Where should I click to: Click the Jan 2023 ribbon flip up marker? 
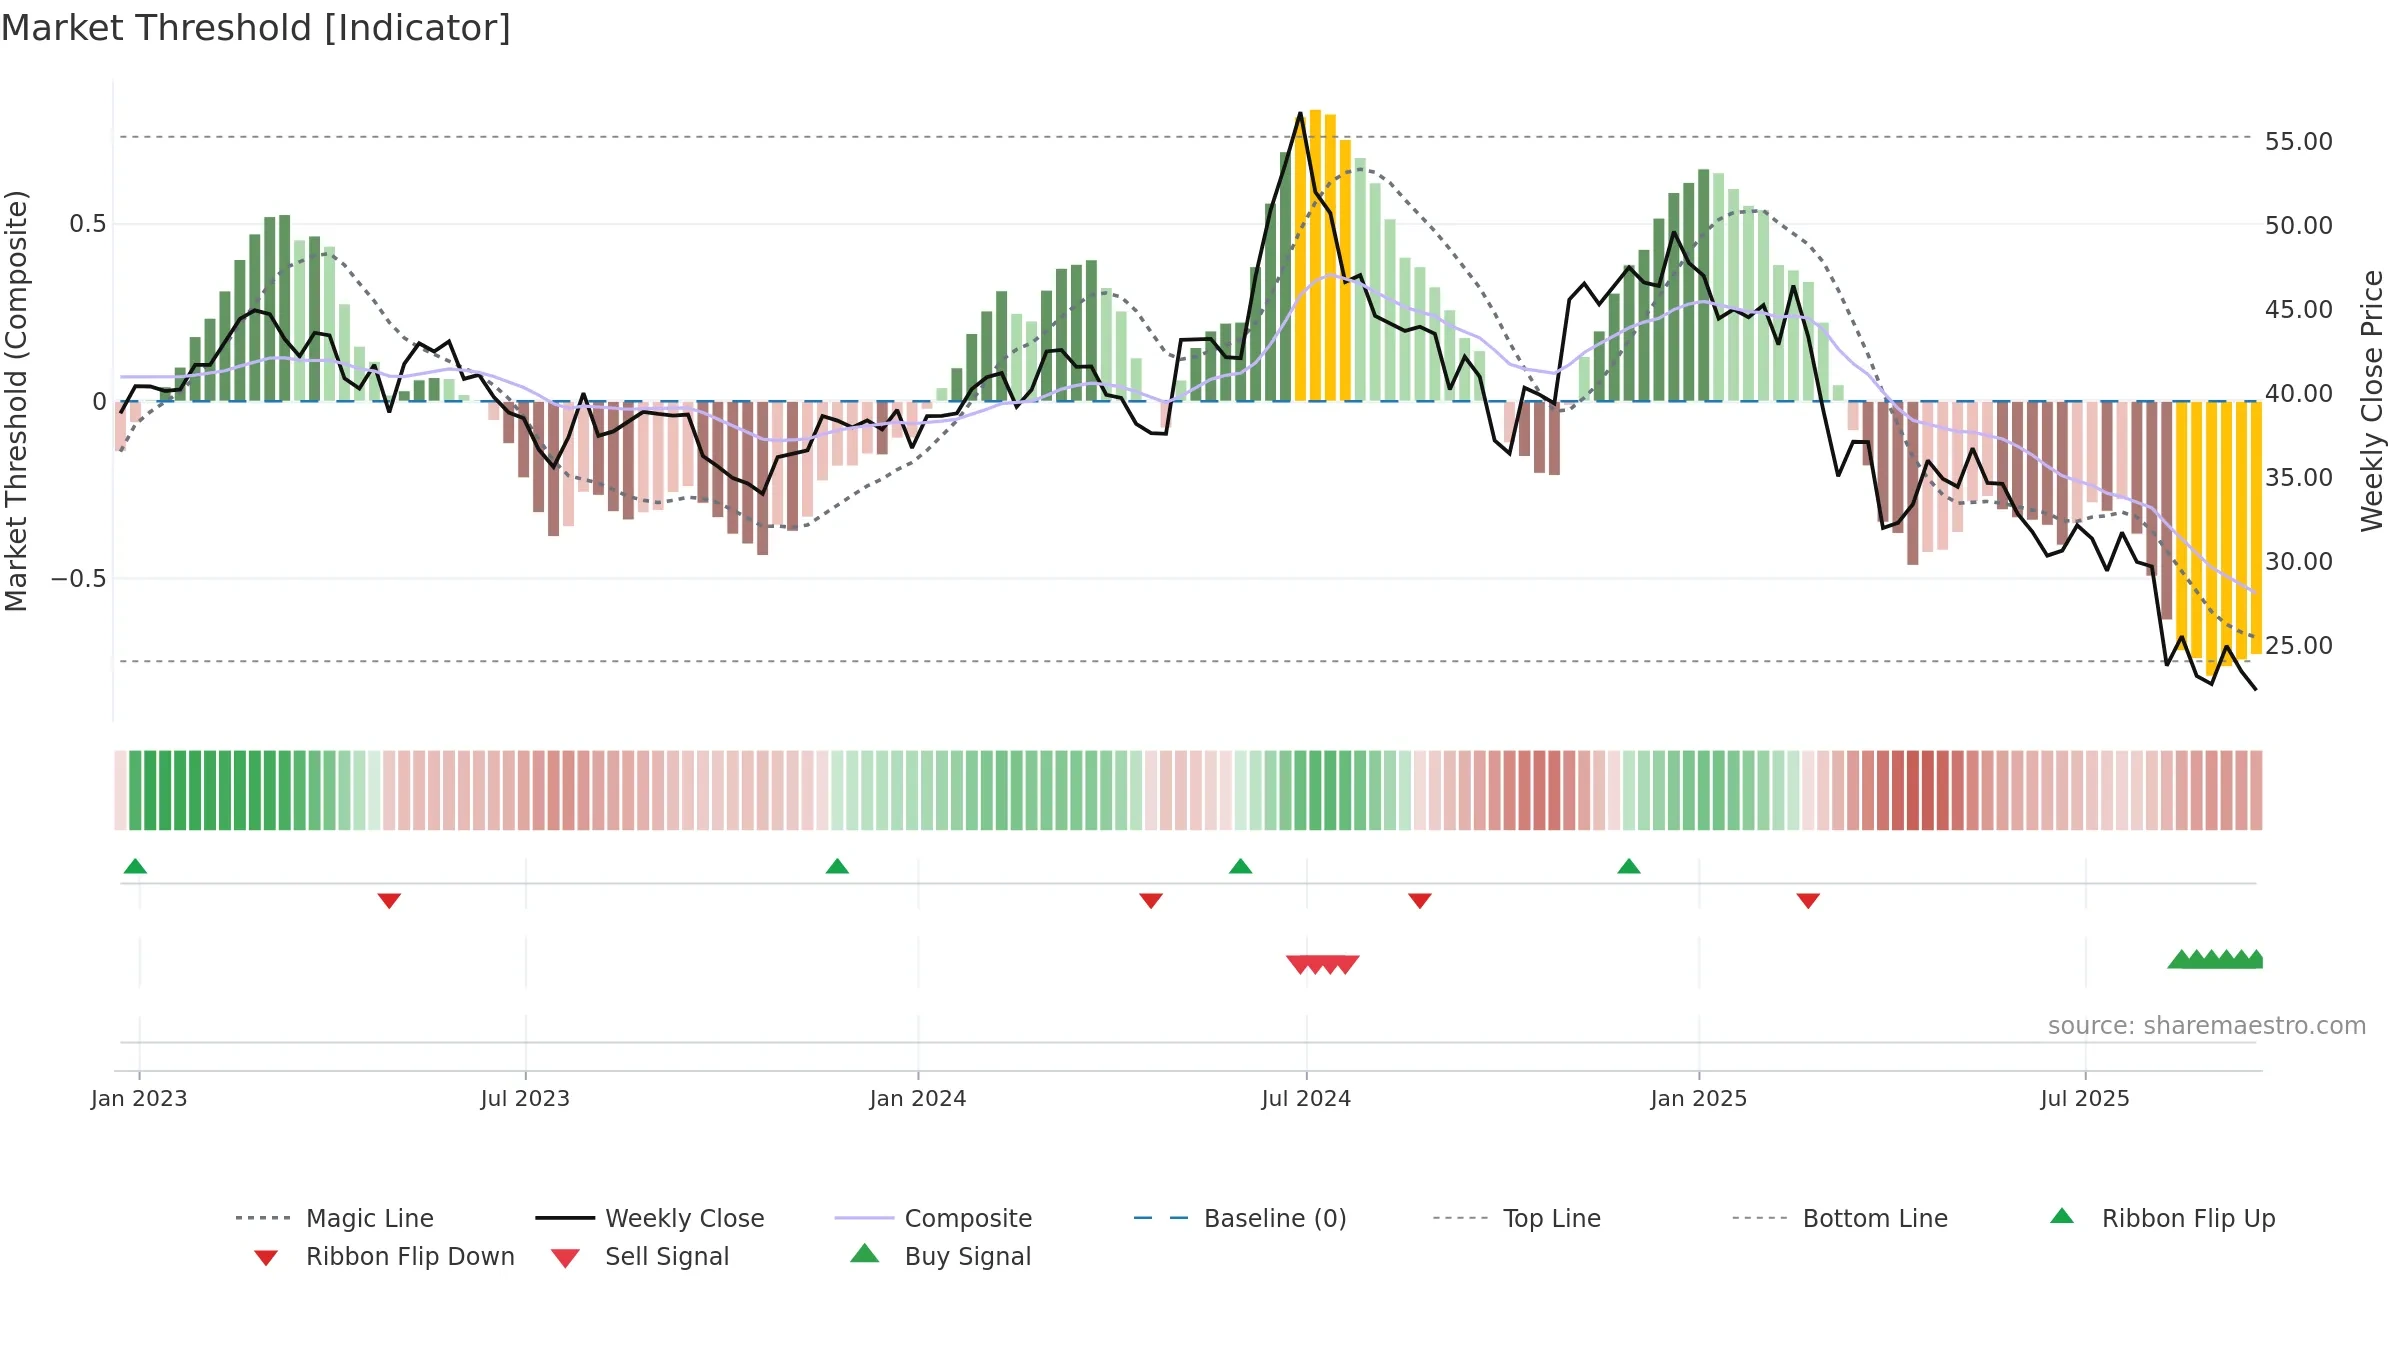(135, 866)
